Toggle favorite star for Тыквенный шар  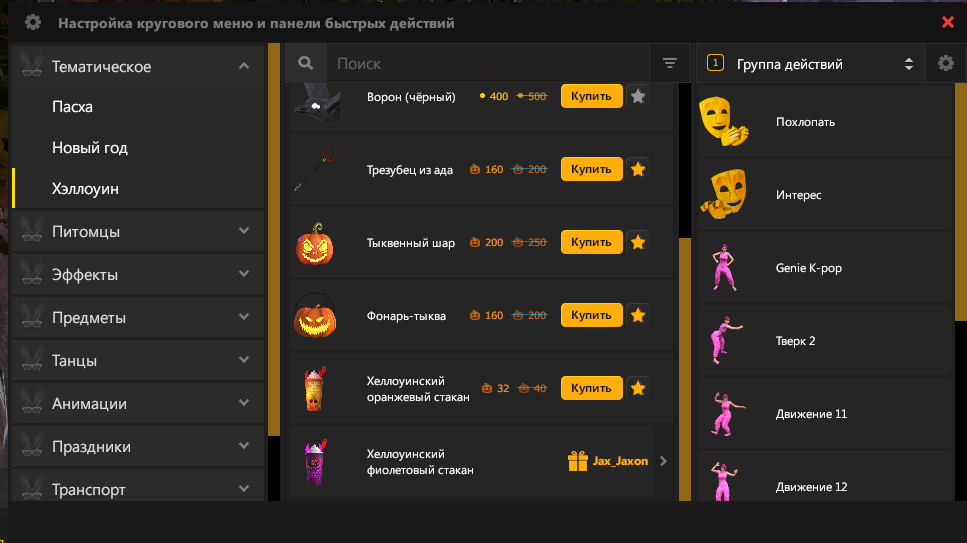(x=638, y=242)
